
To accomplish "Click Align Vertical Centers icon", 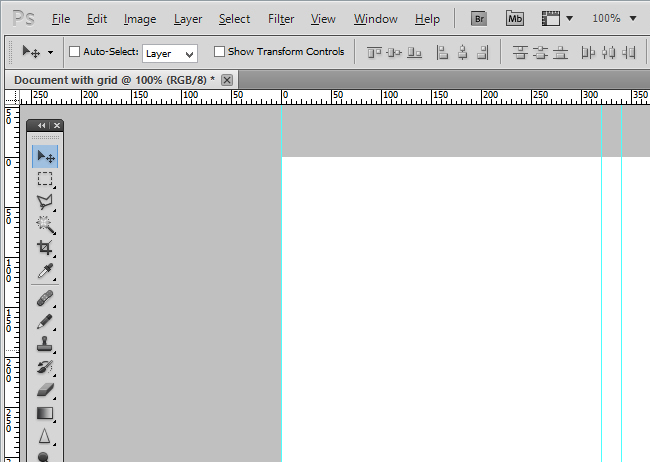I will (x=394, y=53).
